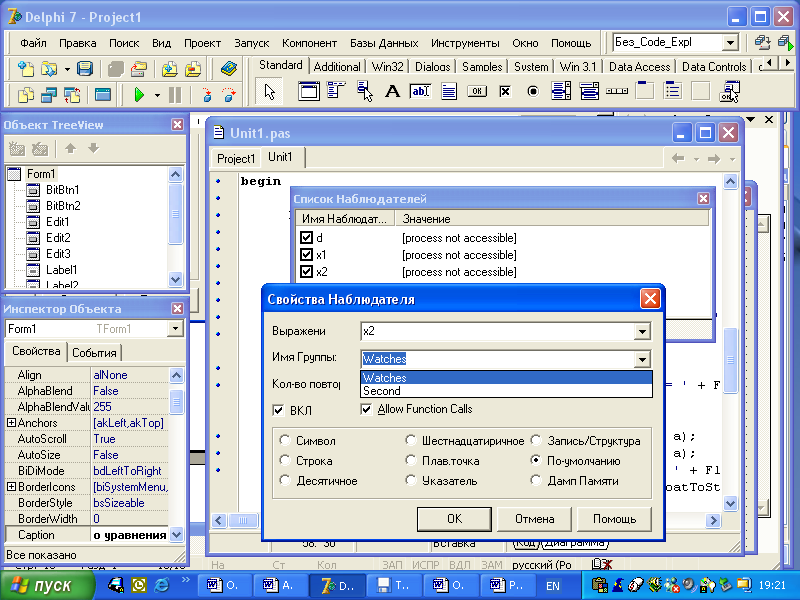The height and width of the screenshot is (600, 800).
Task: Select the Шестнадцатиричное radio button
Action: click(x=411, y=440)
